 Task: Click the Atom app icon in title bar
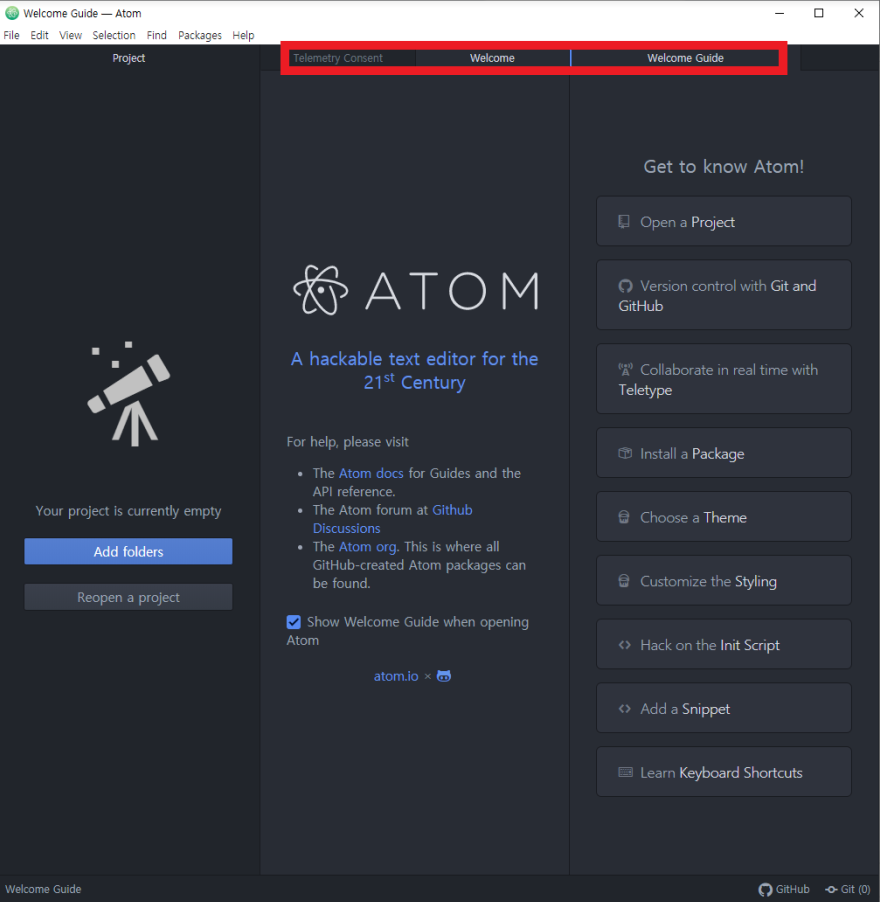[x=12, y=13]
